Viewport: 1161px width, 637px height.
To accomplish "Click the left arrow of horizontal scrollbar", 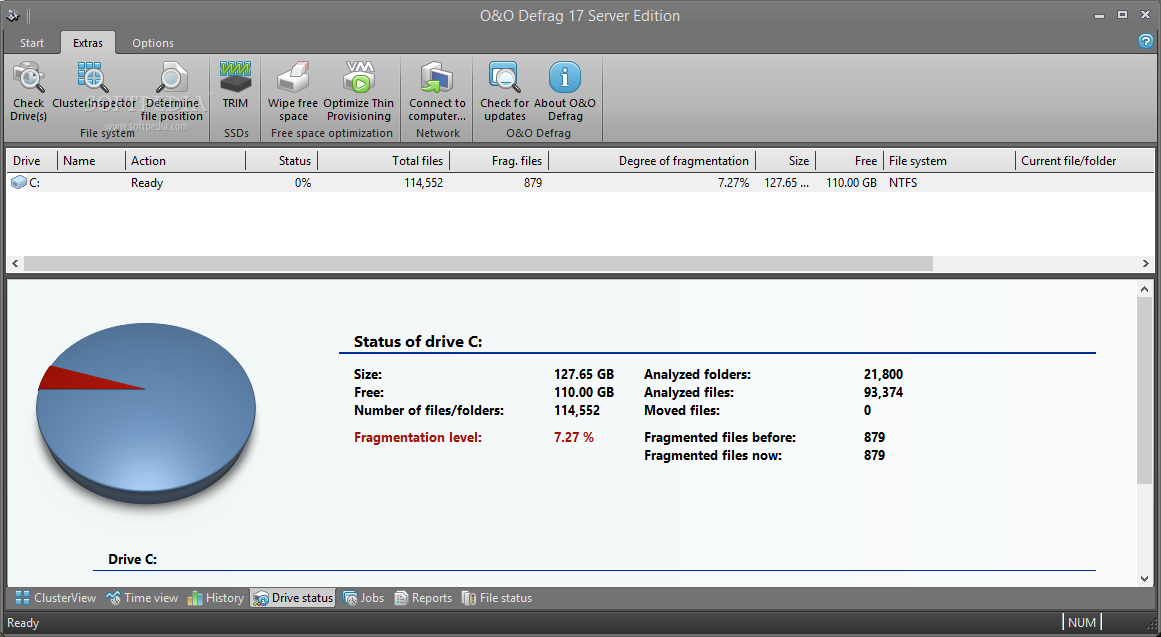I will click(x=15, y=263).
